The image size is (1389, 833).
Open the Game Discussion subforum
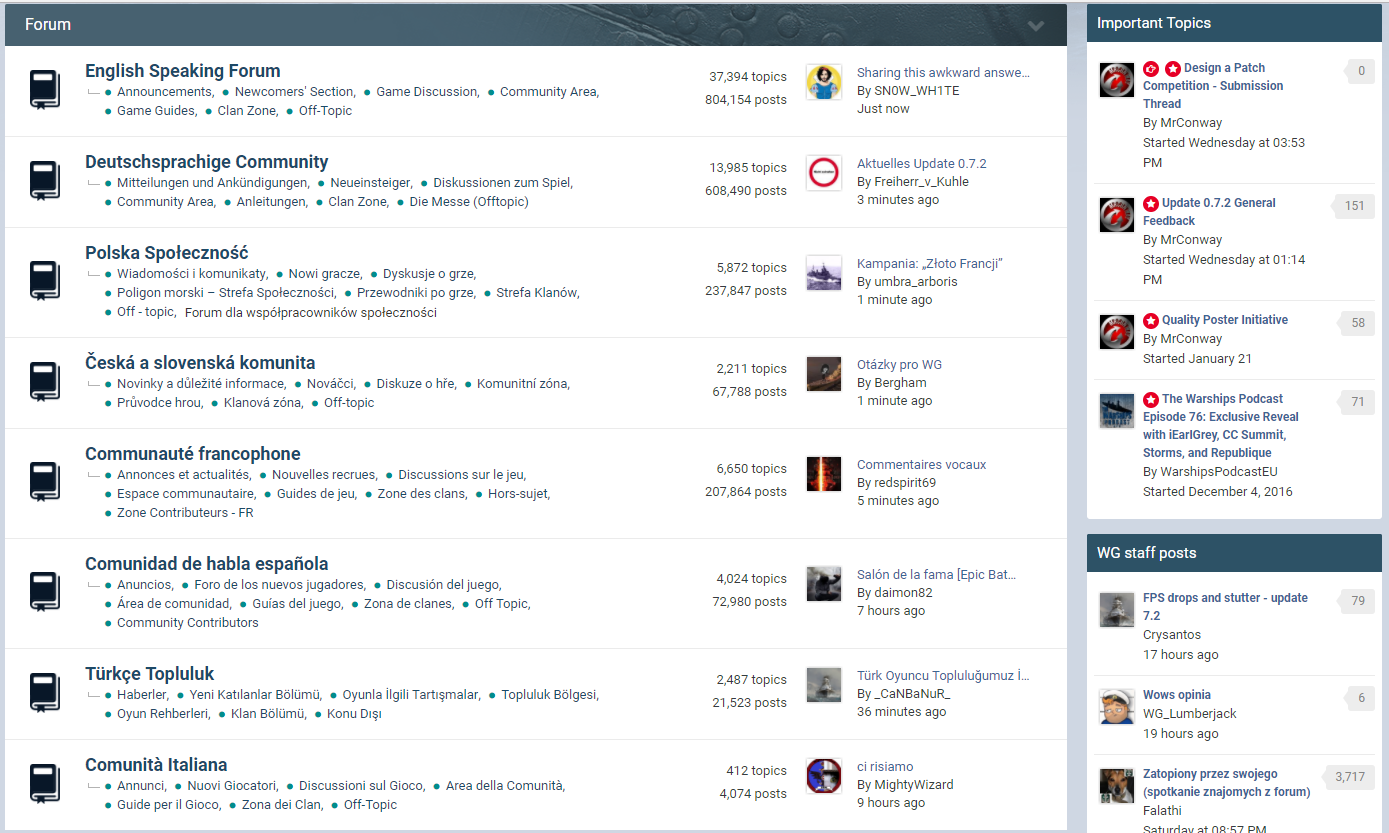pos(427,92)
